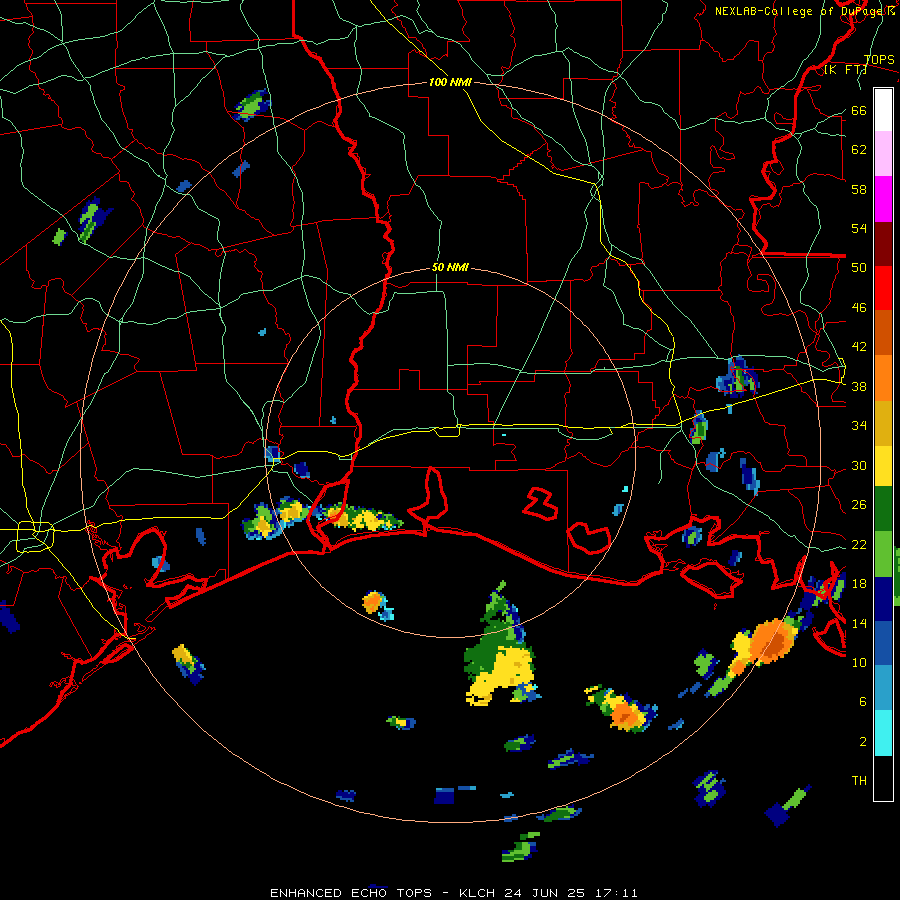Screen dimensions: 900x900
Task: Click the "30" legend value
Action: click(x=859, y=465)
